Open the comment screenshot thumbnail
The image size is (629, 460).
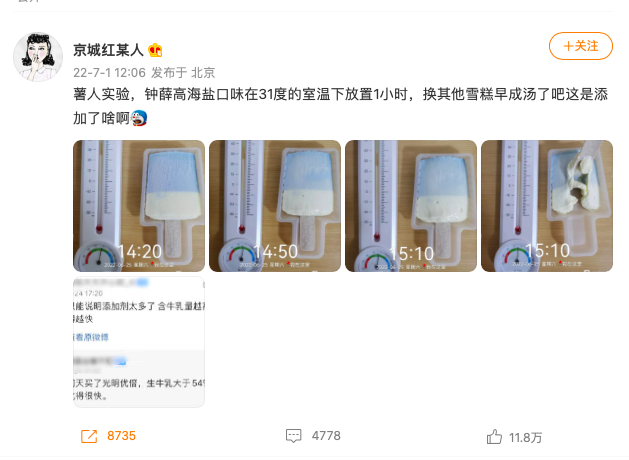point(139,342)
